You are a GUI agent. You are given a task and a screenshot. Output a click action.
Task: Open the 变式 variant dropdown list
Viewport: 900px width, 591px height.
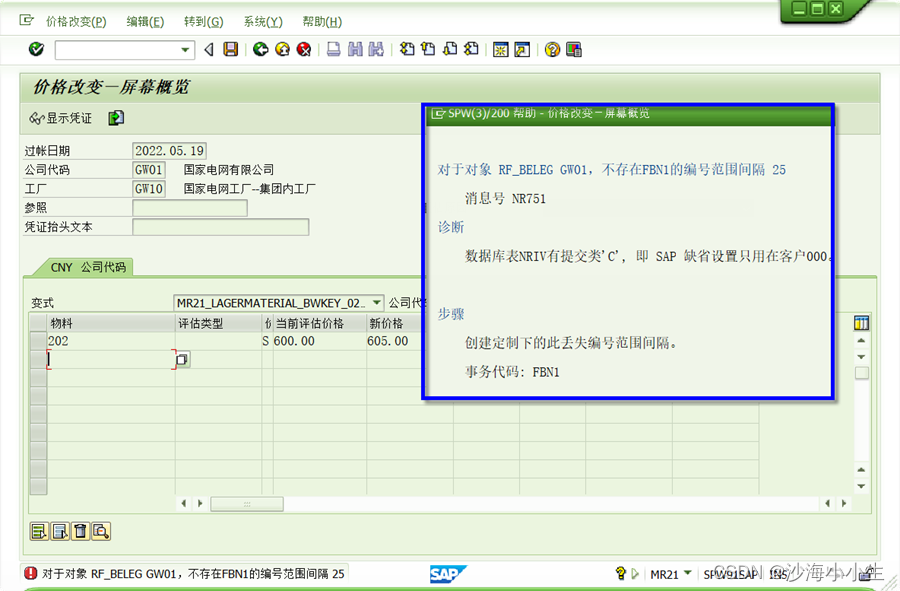point(378,302)
